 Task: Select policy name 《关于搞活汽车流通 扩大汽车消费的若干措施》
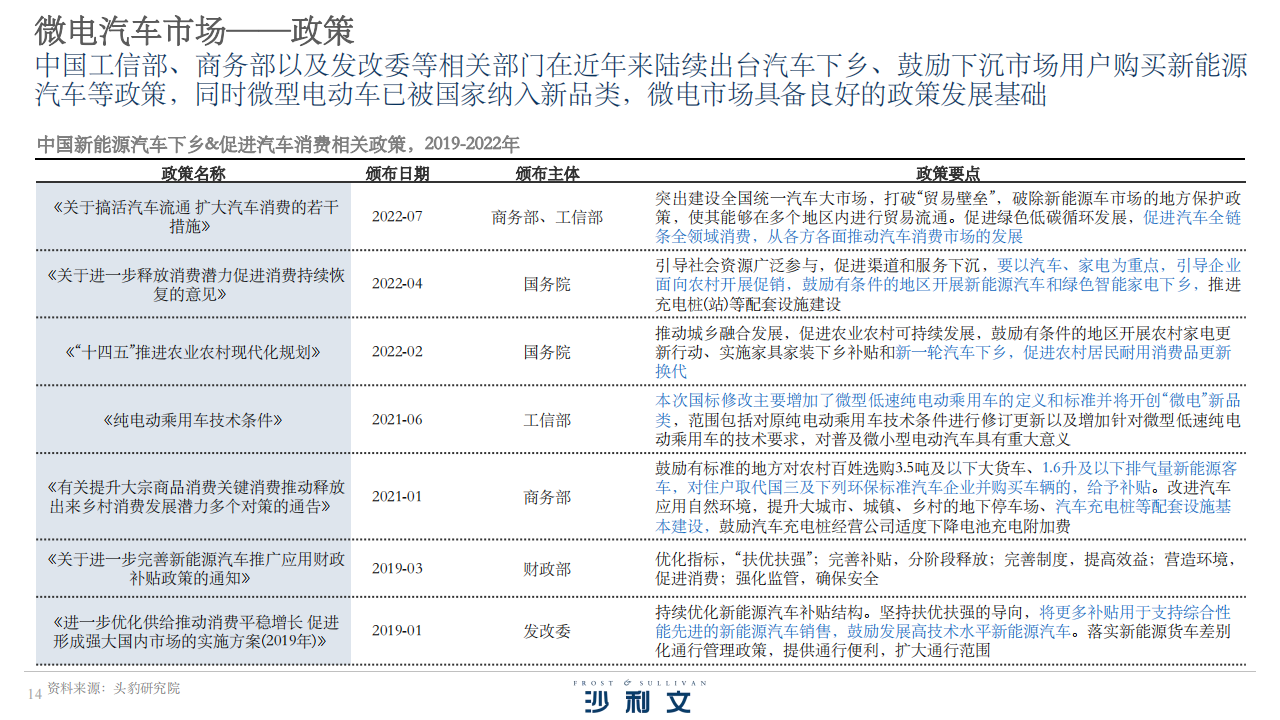[194, 217]
